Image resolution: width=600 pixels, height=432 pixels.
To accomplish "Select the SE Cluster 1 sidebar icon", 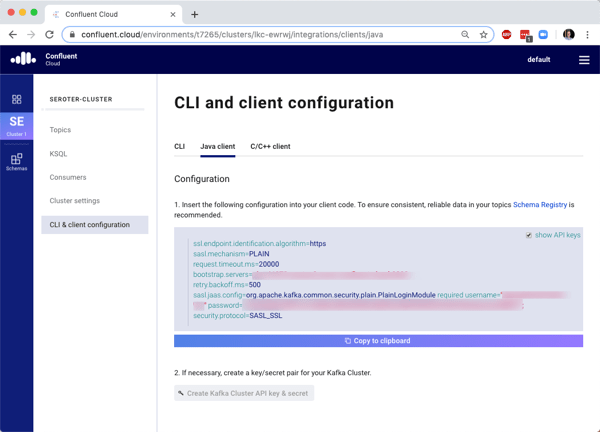I will point(16,125).
